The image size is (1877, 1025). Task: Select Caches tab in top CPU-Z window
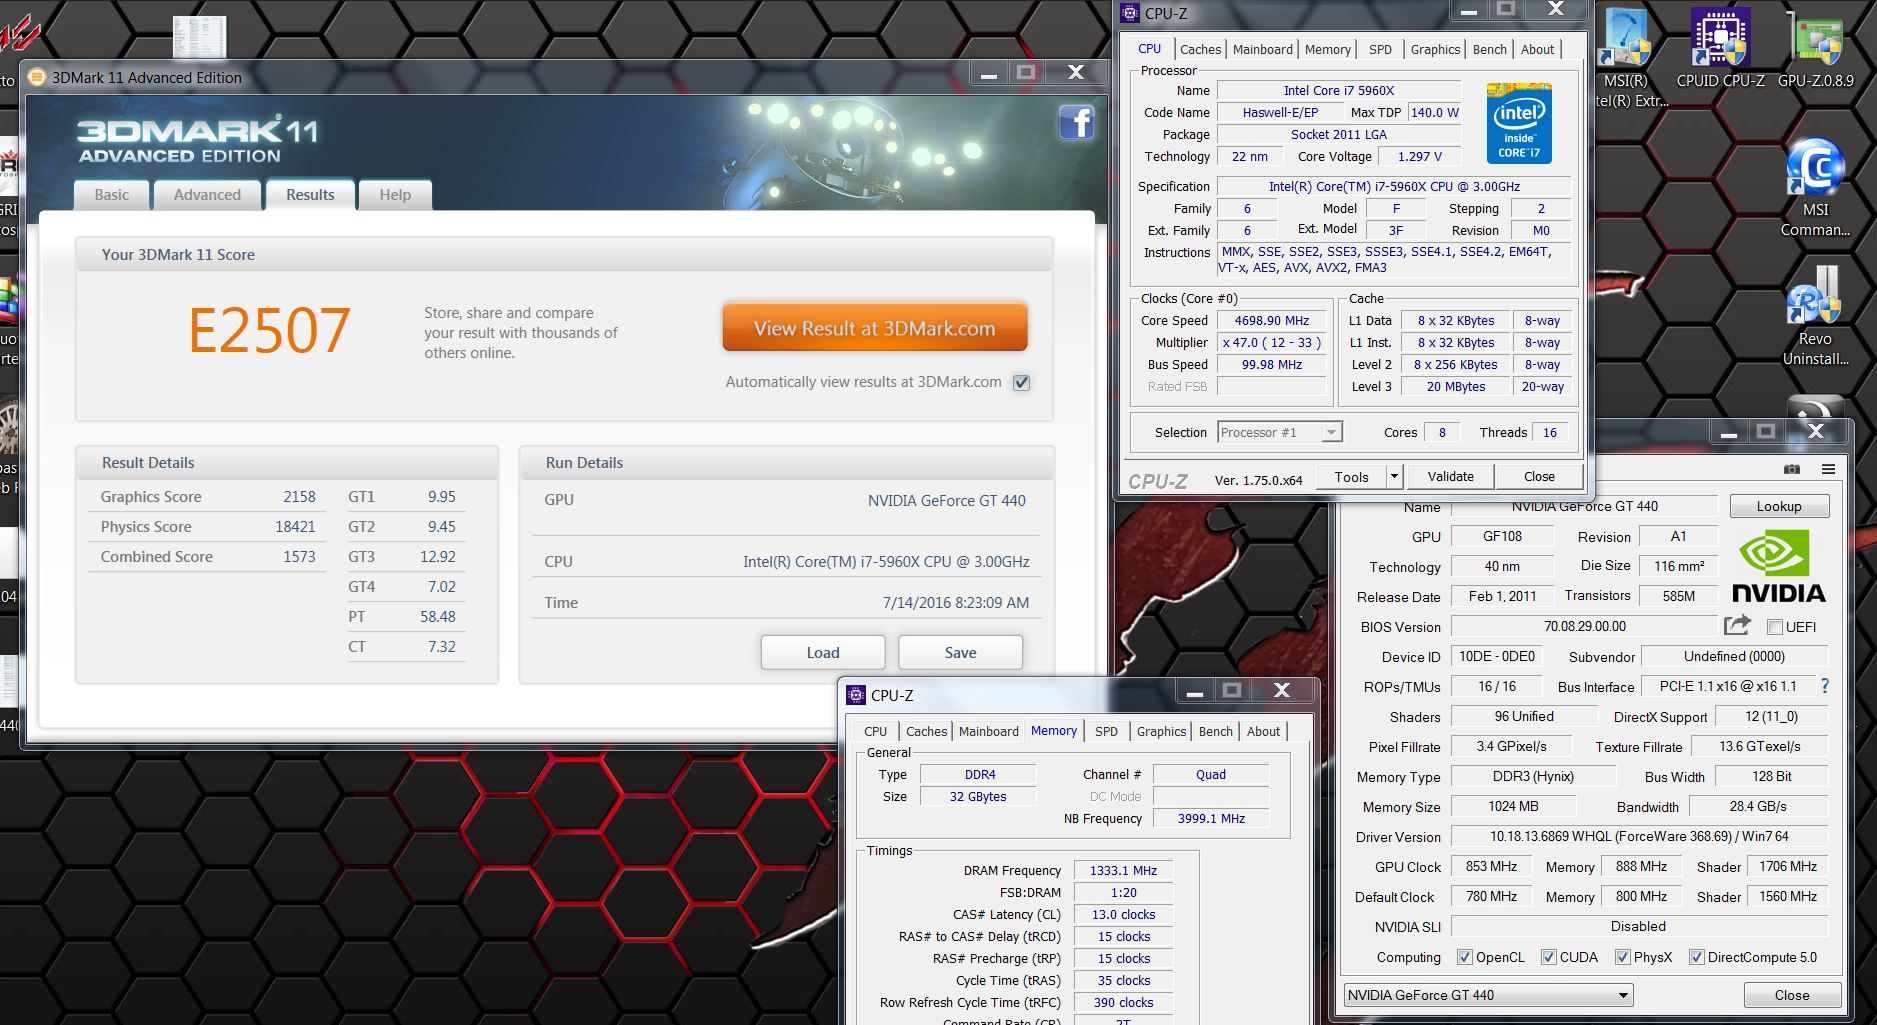(x=1200, y=49)
